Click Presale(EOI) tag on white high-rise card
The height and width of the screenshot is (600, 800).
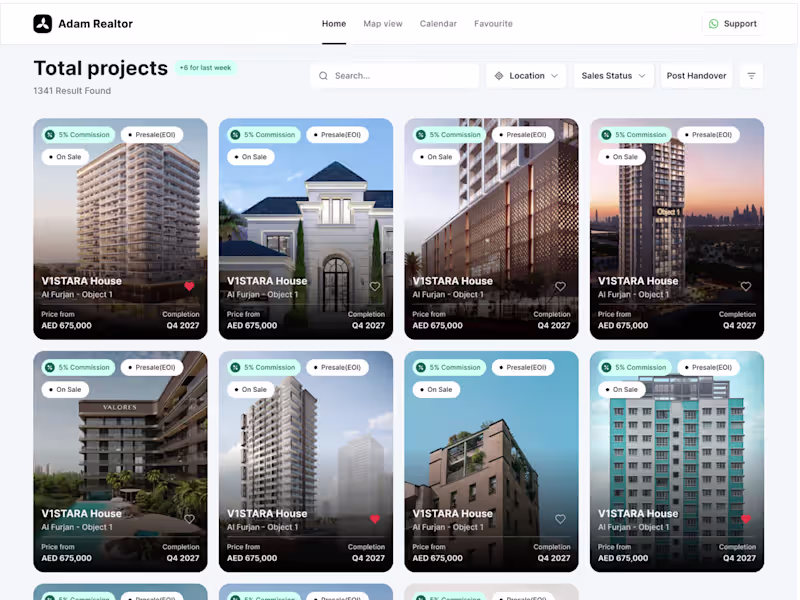[x=152, y=135]
